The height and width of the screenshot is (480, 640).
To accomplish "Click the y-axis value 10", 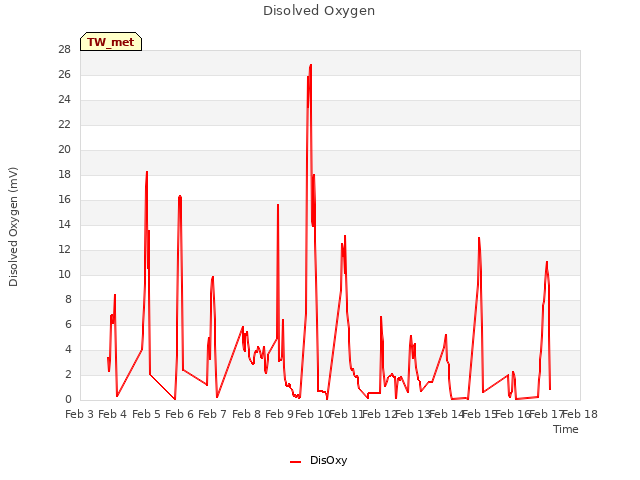I will click(x=64, y=275).
